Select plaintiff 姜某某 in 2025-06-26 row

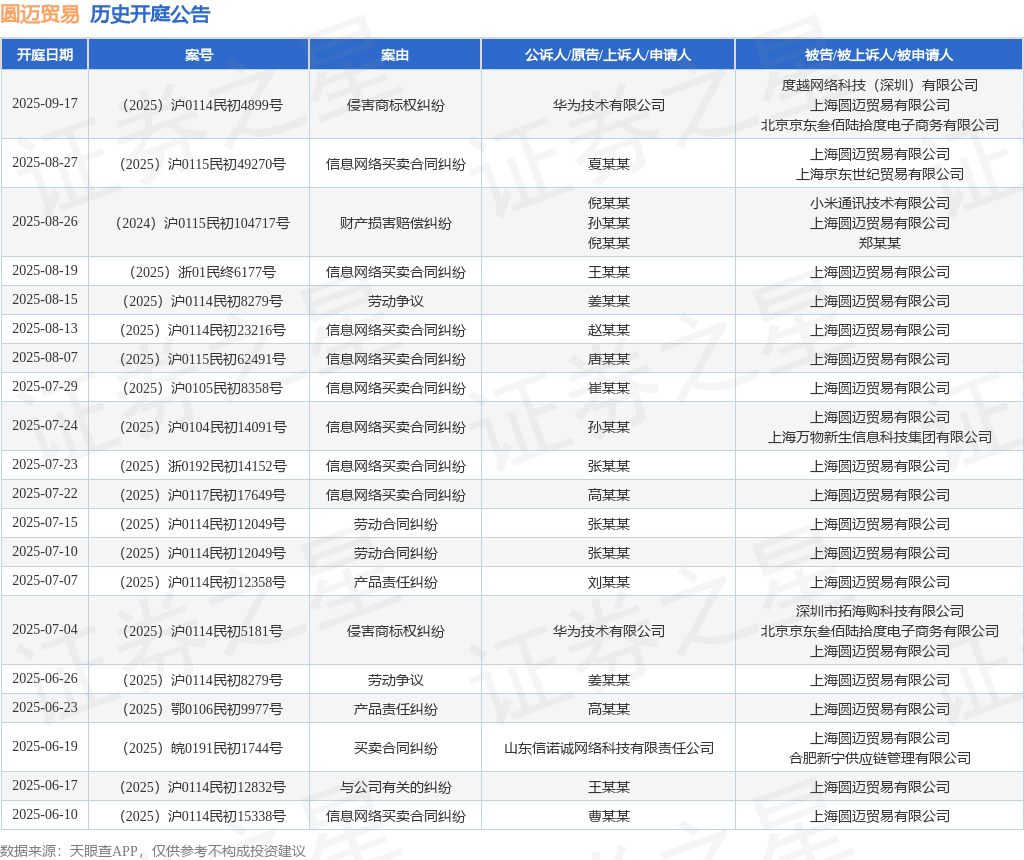(x=609, y=680)
